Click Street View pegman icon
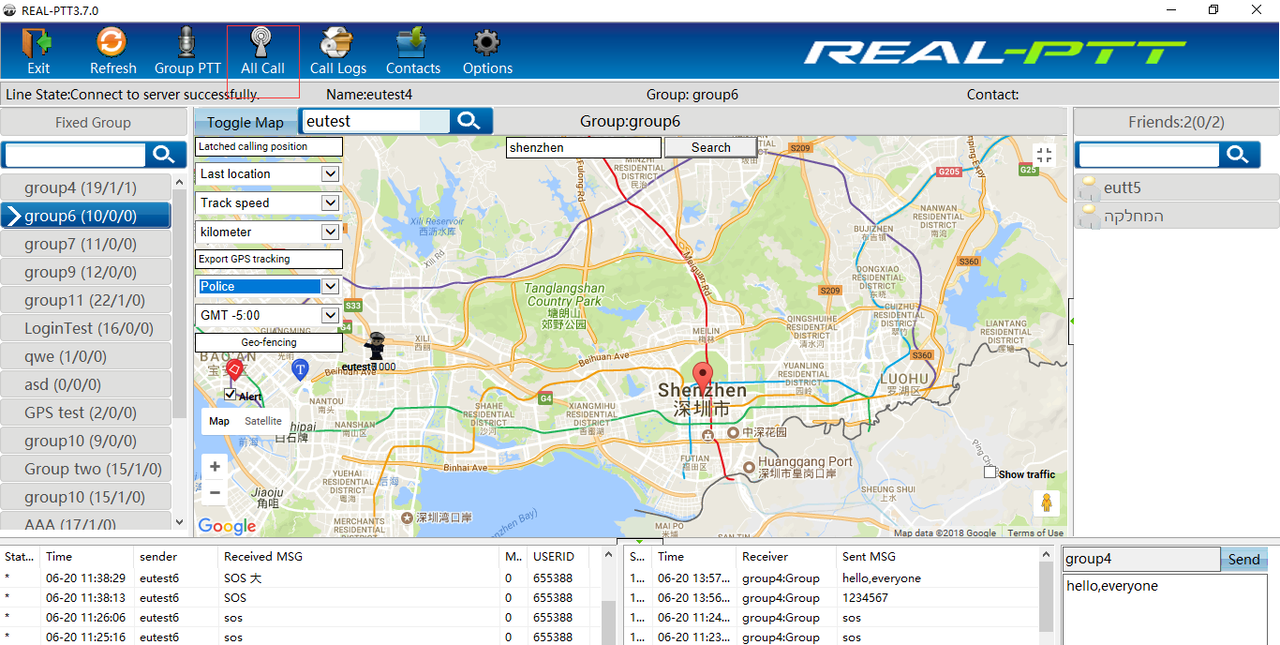 [1046, 503]
